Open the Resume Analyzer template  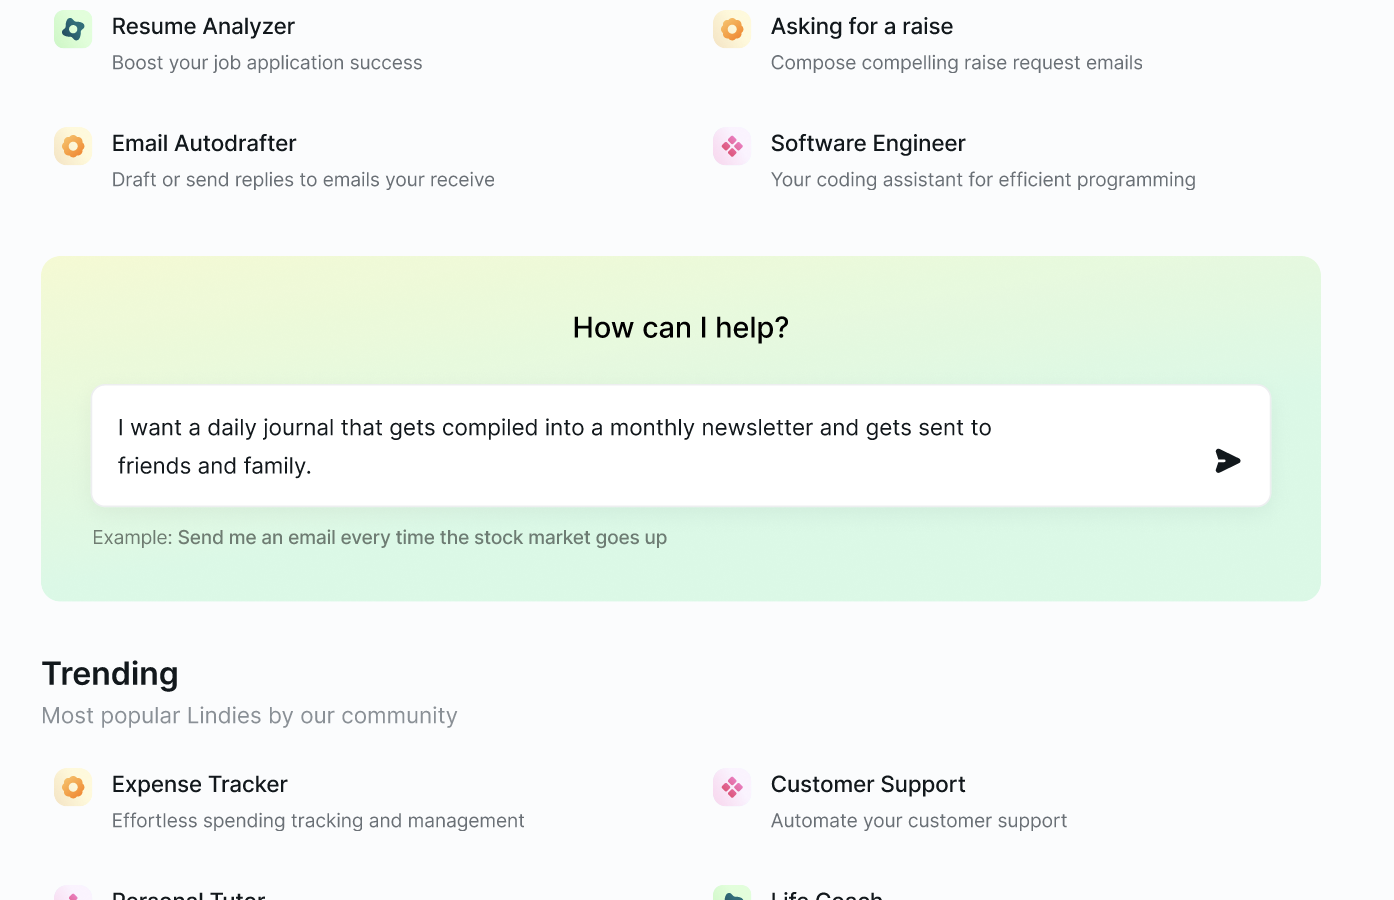coord(204,26)
